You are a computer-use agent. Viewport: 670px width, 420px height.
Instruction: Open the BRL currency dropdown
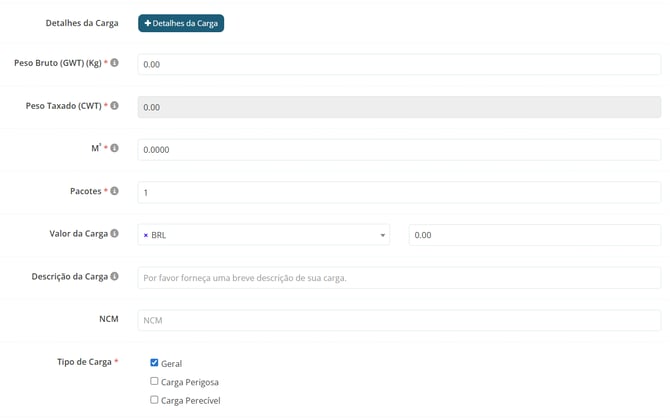(x=382, y=235)
